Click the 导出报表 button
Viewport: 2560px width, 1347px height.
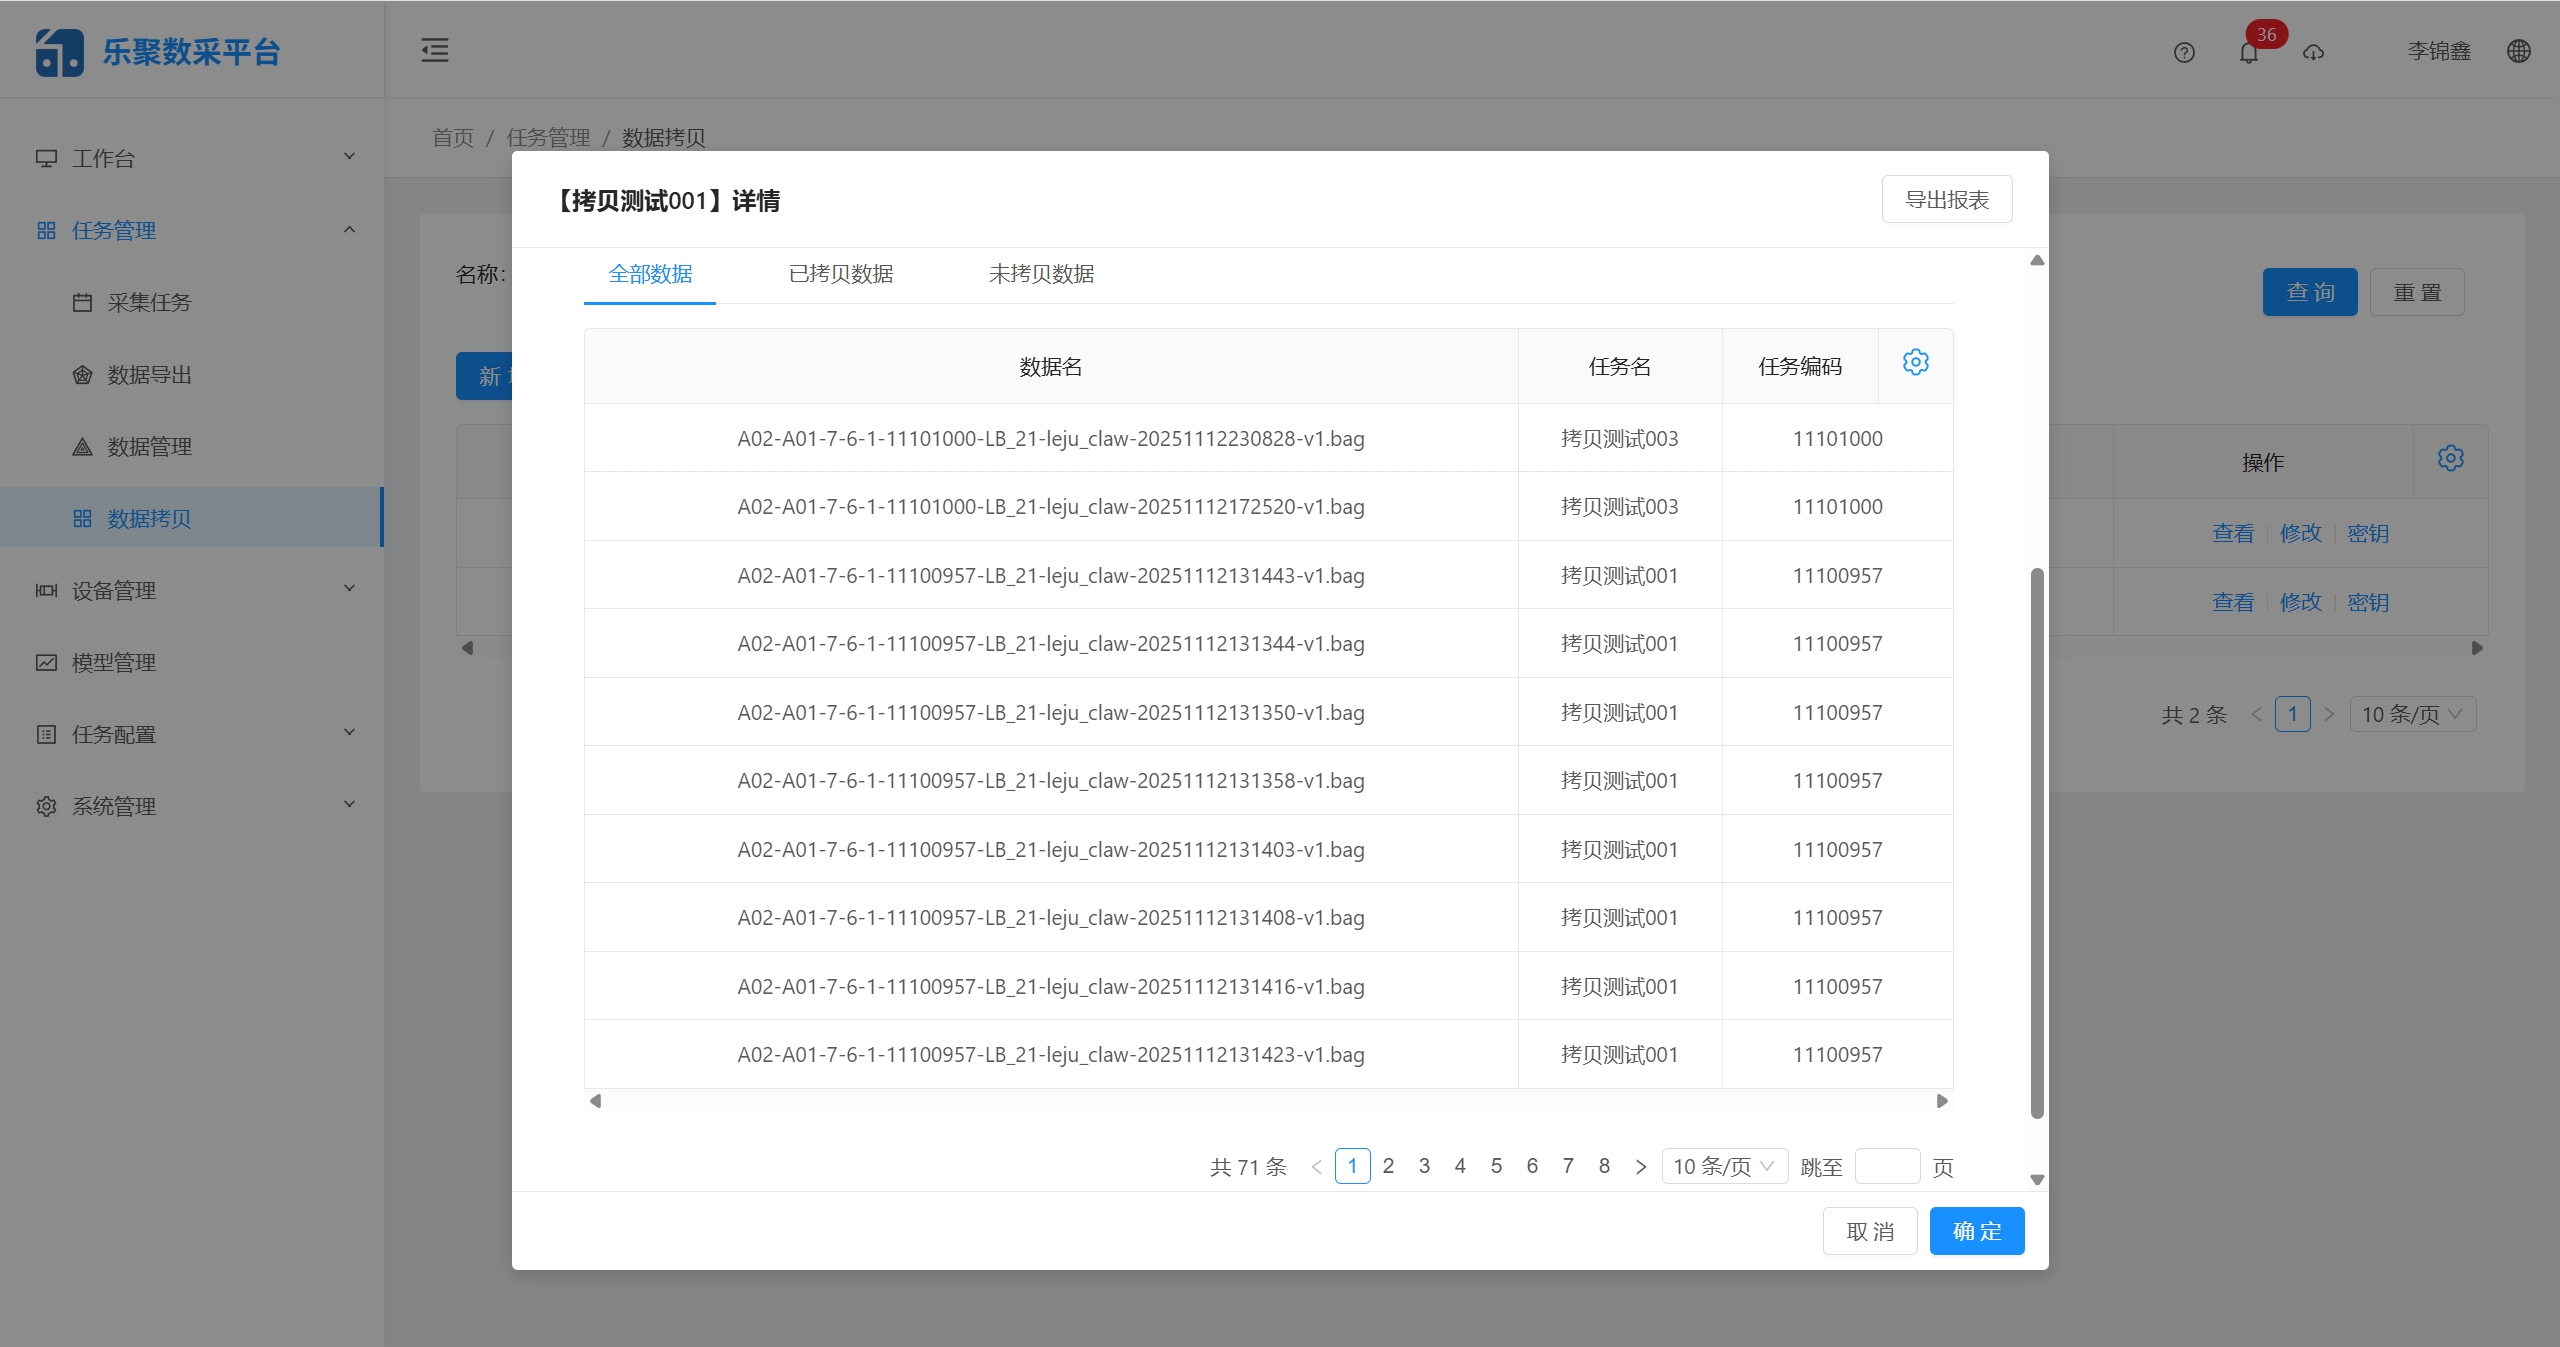(x=1946, y=200)
